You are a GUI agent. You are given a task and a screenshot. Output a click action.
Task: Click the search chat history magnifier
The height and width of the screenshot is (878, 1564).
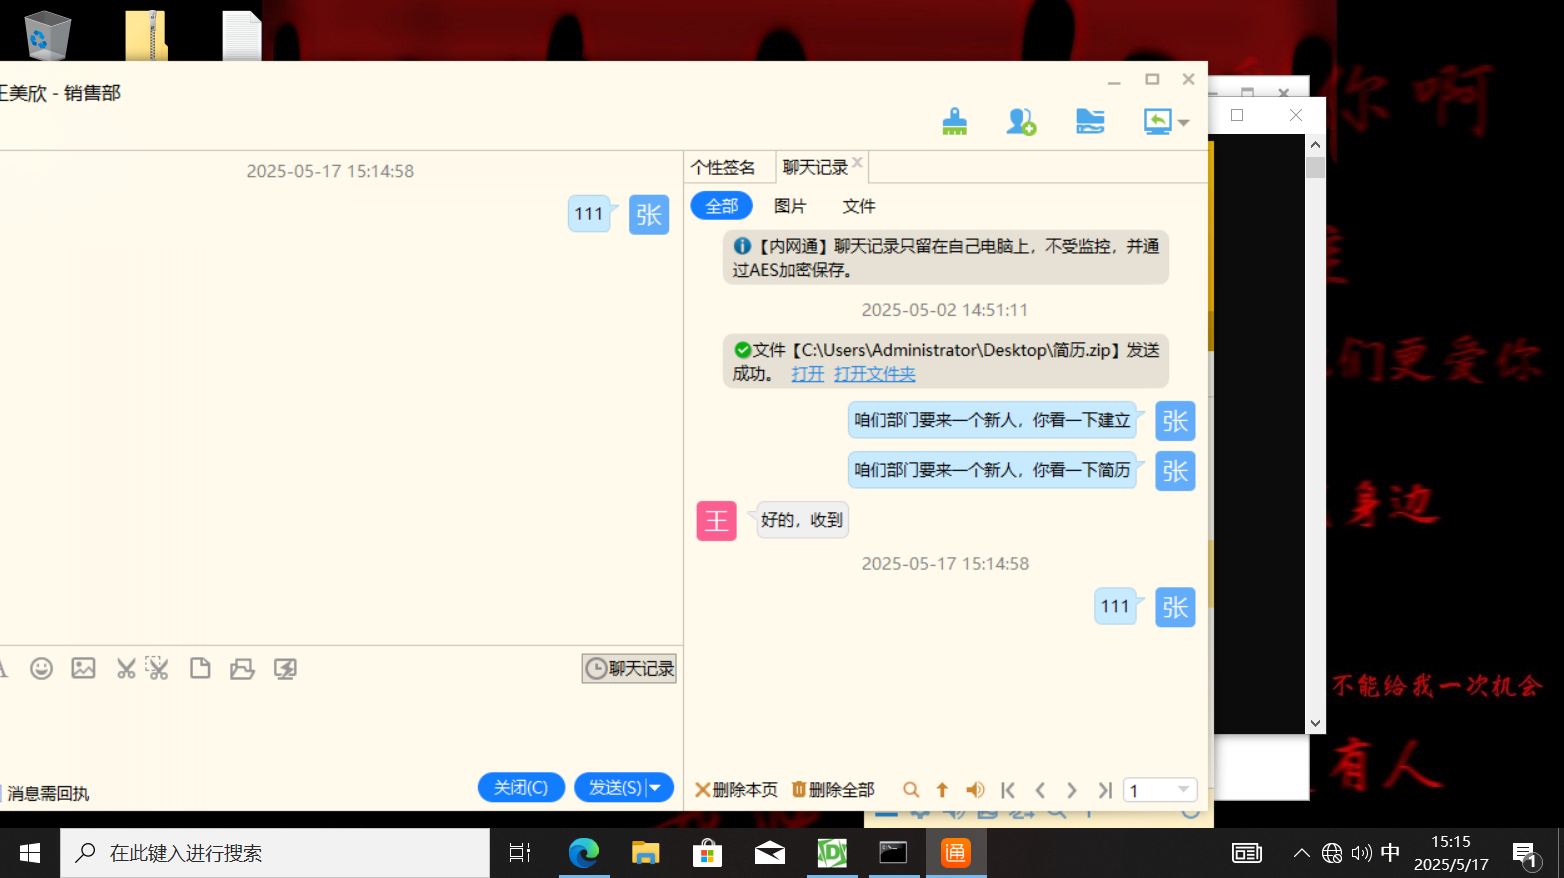click(910, 790)
